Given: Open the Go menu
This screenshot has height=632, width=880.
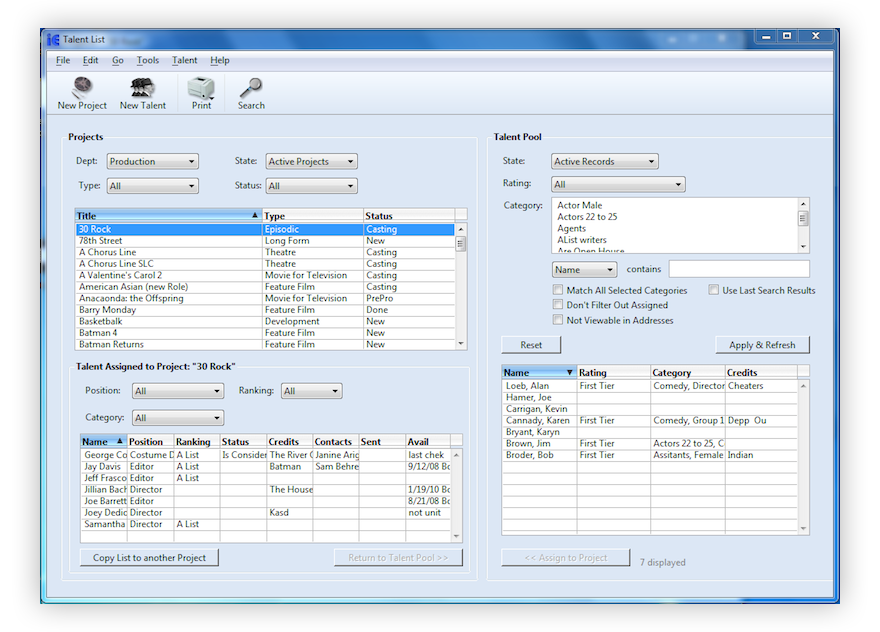Looking at the screenshot, I should (x=117, y=60).
